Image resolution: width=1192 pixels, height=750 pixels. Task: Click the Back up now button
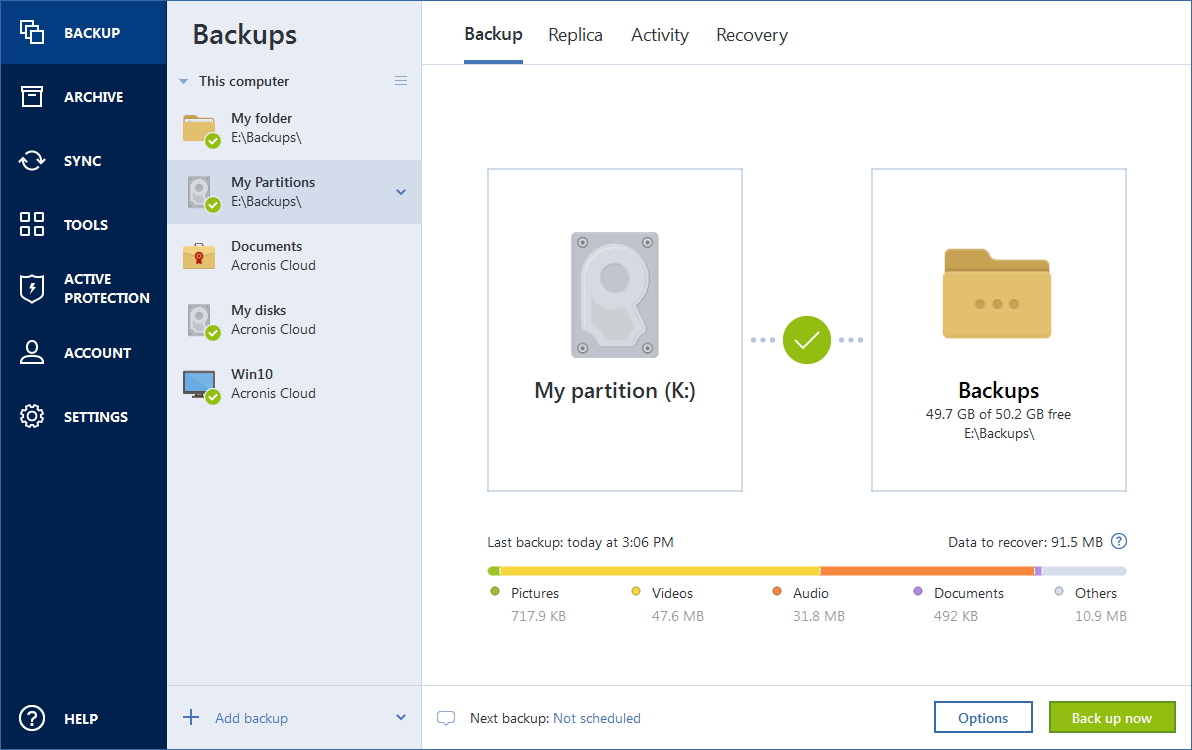[1112, 717]
